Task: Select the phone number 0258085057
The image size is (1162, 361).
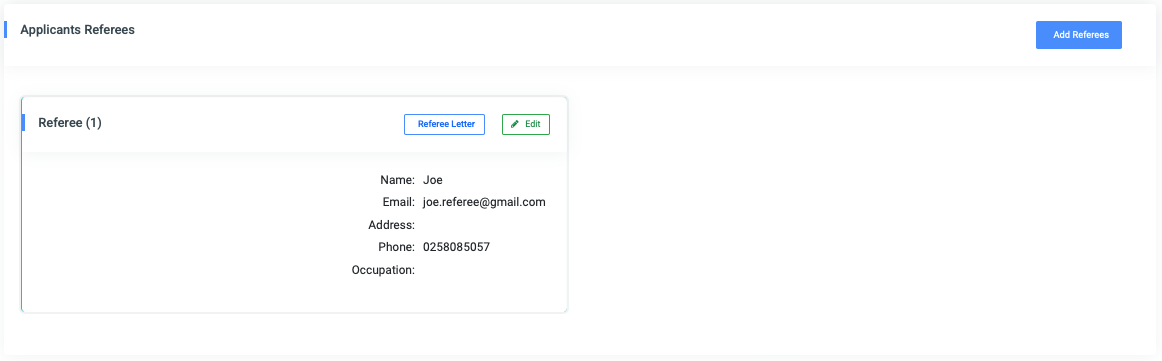Action: click(456, 247)
